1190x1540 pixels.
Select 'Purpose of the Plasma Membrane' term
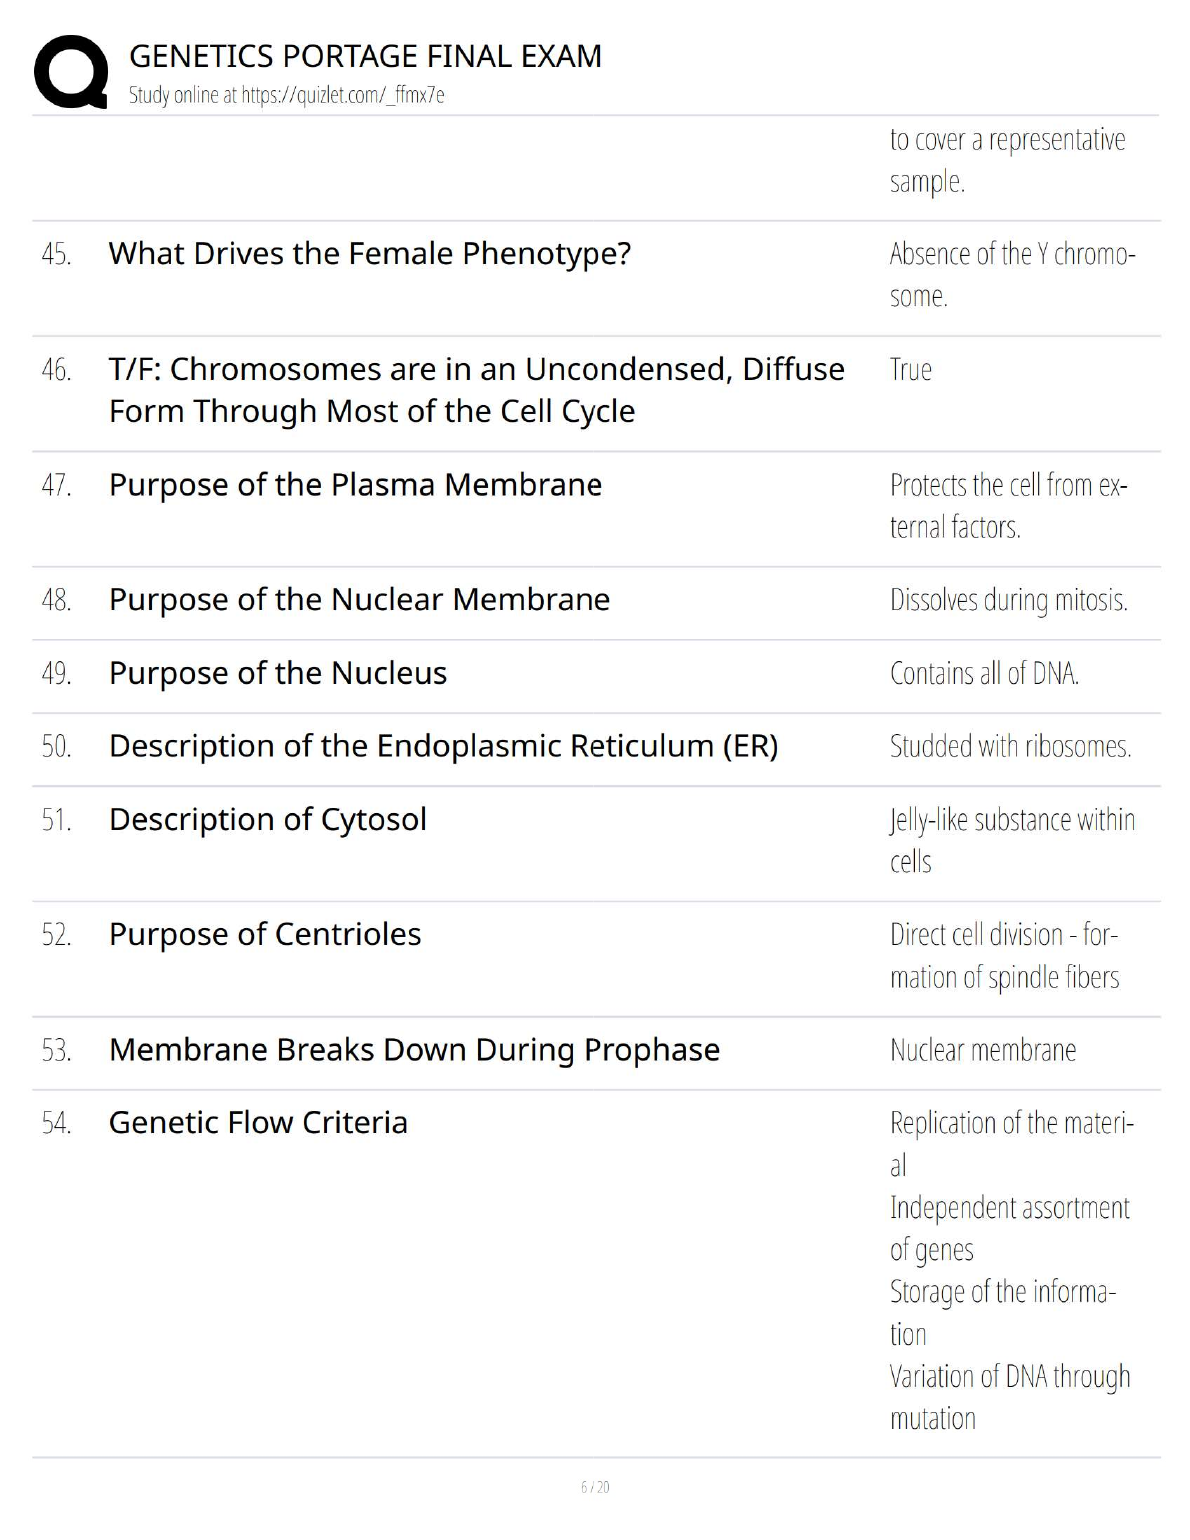[x=355, y=485]
